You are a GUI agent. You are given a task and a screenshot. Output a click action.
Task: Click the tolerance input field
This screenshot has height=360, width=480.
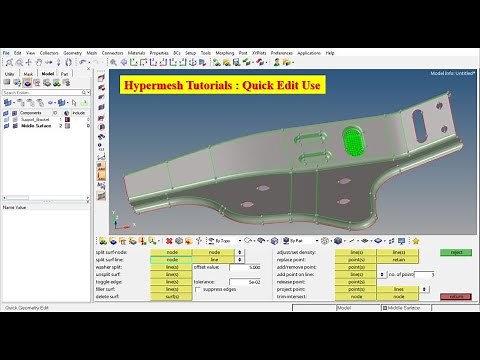point(245,282)
